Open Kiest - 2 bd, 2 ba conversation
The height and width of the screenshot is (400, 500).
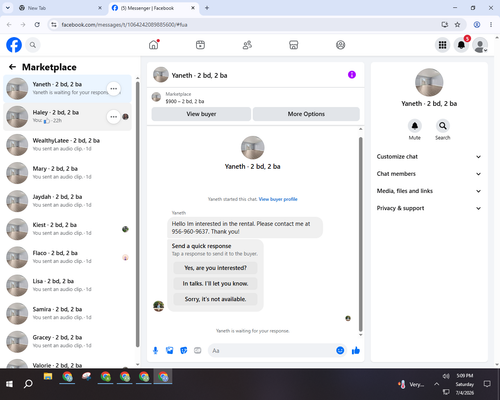pyautogui.click(x=67, y=229)
